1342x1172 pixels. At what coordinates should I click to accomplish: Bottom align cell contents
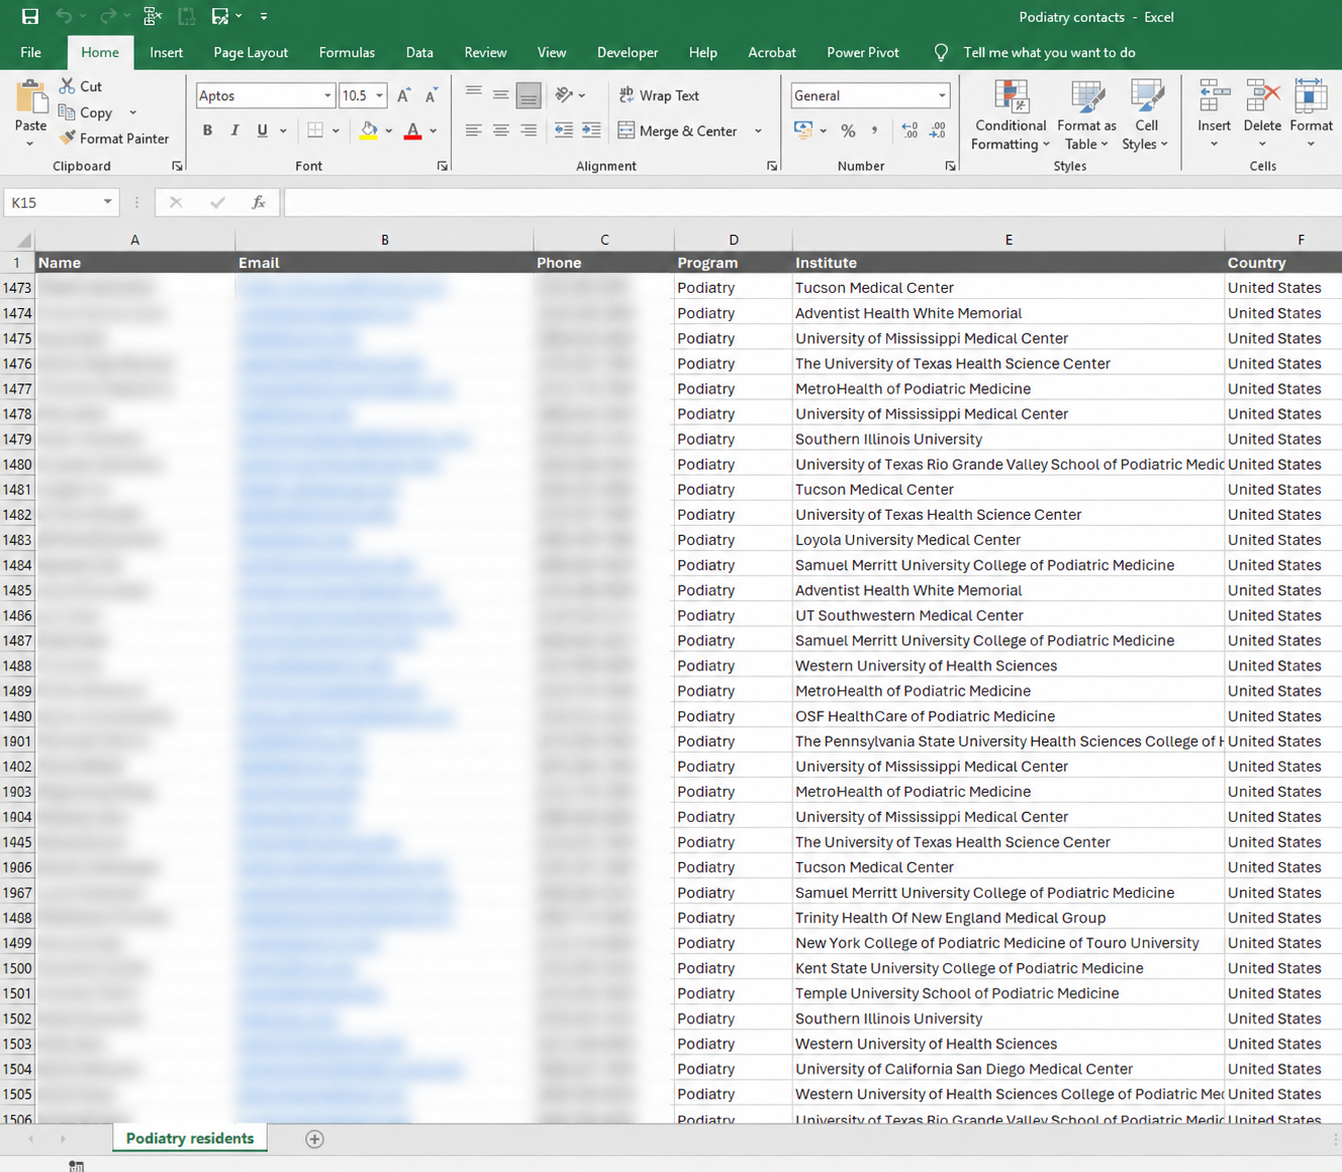pyautogui.click(x=529, y=95)
